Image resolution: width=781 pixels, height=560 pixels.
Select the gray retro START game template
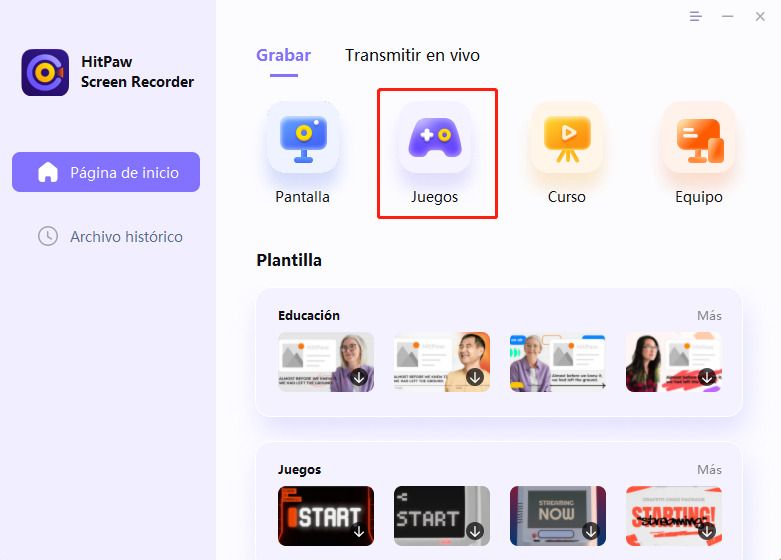(442, 516)
